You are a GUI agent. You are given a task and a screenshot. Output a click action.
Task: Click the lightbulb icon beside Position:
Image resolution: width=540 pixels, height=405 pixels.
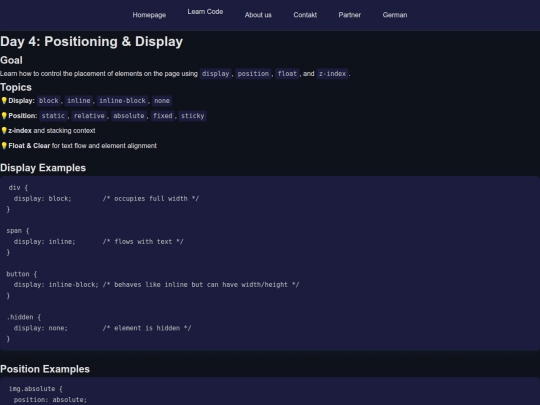click(4, 116)
